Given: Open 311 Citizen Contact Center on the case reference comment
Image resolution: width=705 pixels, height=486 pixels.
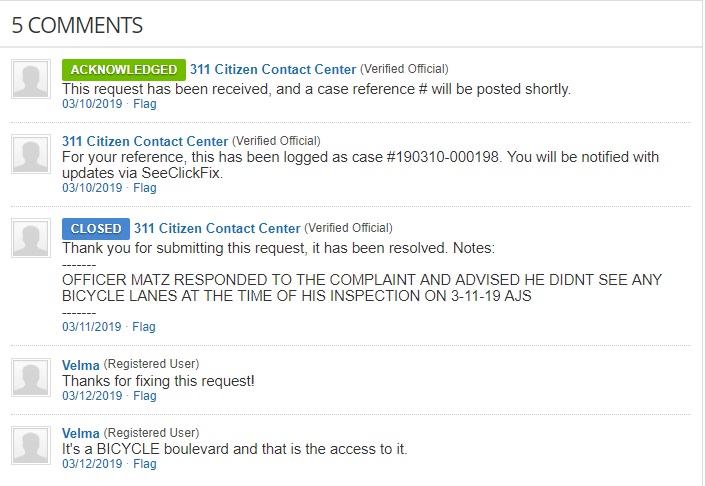Looking at the screenshot, I should 145,141.
